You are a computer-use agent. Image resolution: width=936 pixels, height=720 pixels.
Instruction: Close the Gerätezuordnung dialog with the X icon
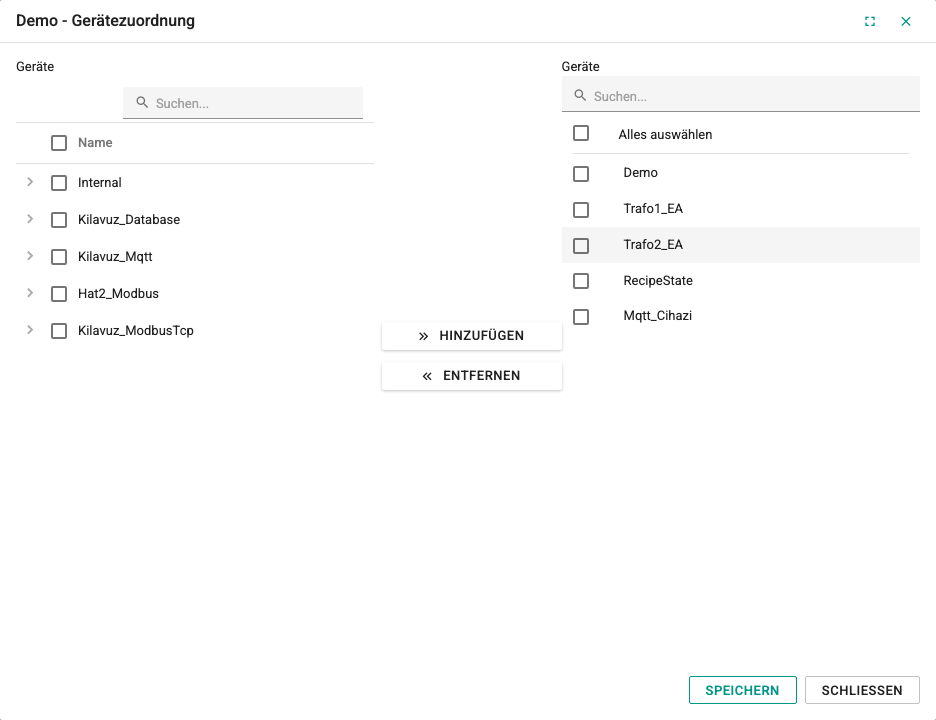906,21
